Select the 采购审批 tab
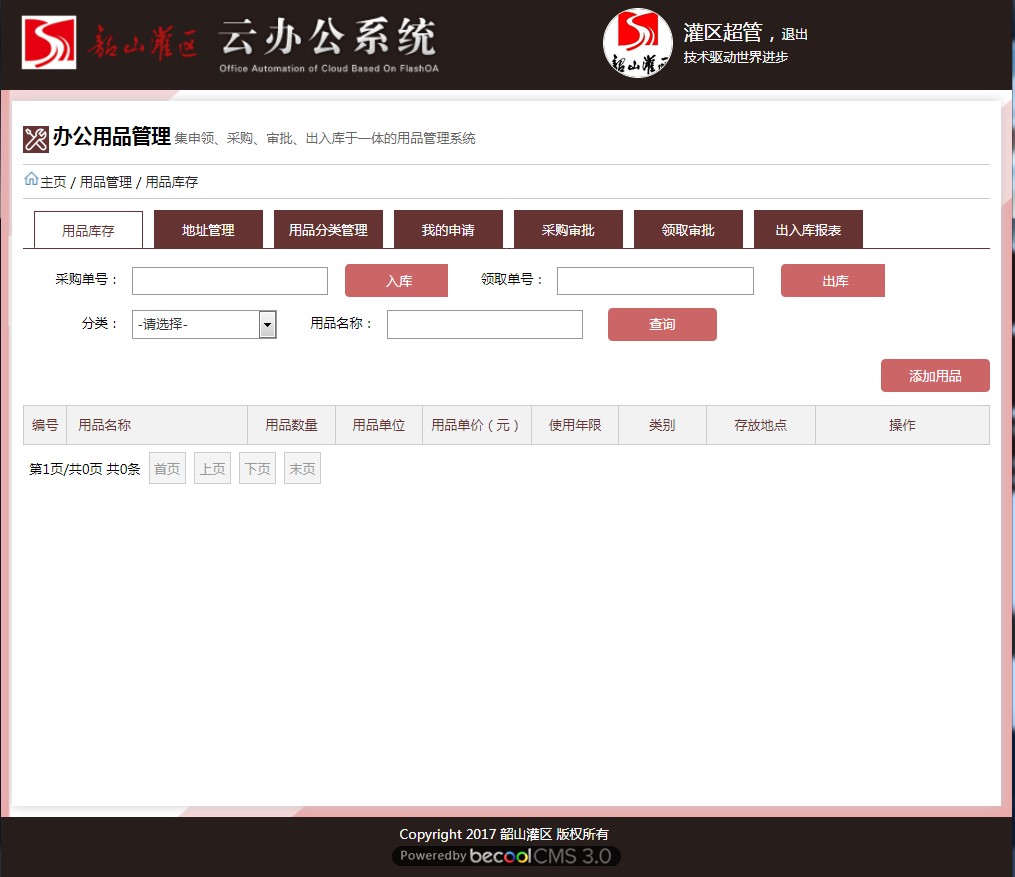 tap(568, 230)
